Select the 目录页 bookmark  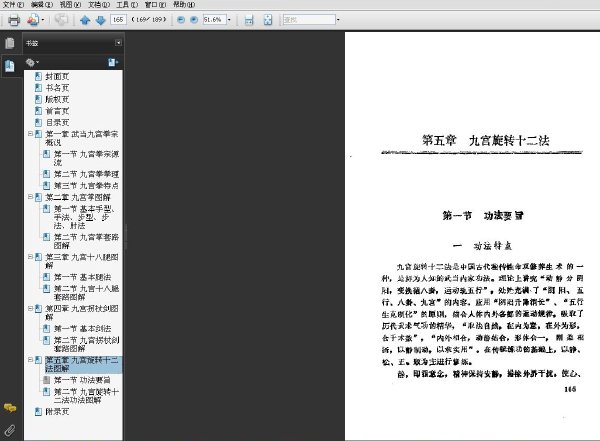(57, 122)
